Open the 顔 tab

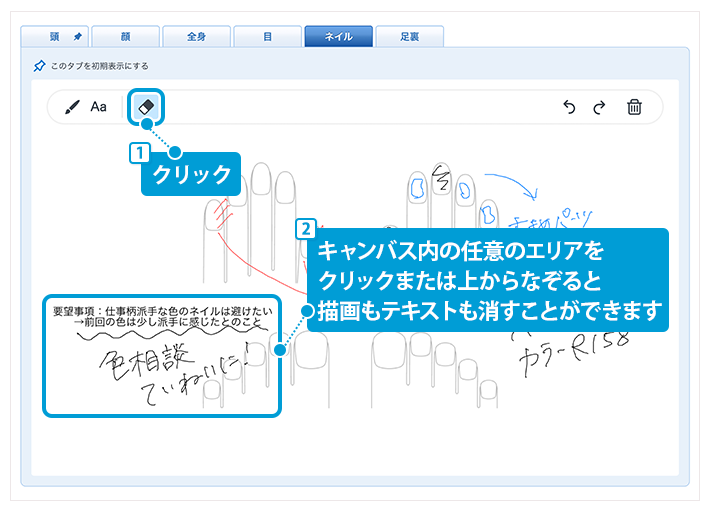click(x=124, y=37)
